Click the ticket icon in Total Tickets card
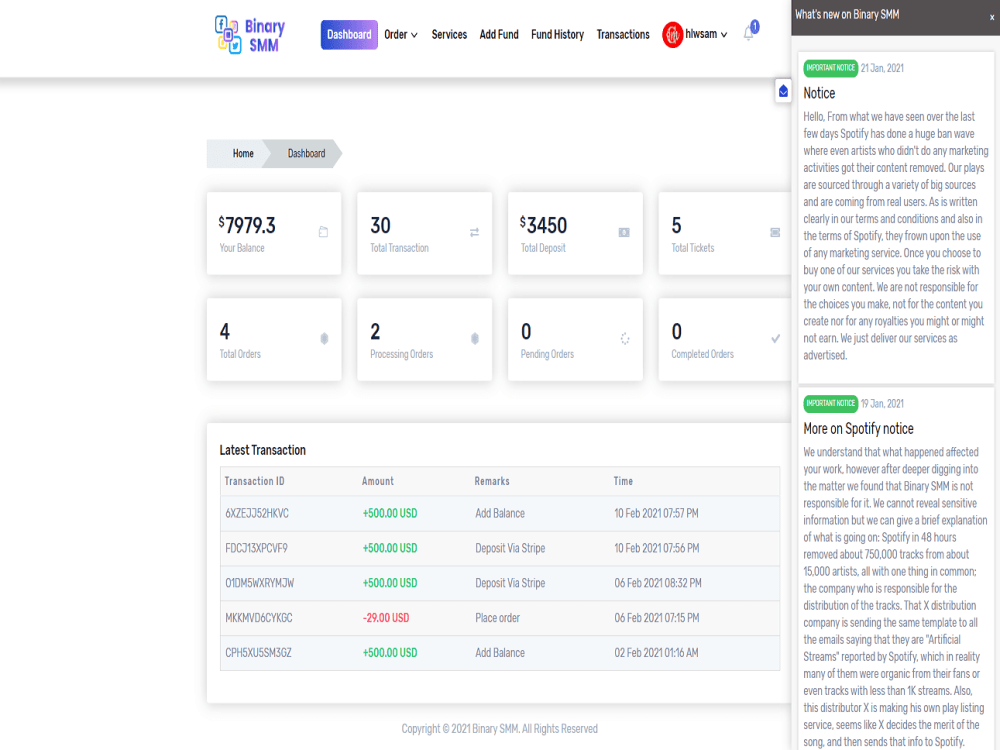The image size is (1000, 750). [x=775, y=232]
